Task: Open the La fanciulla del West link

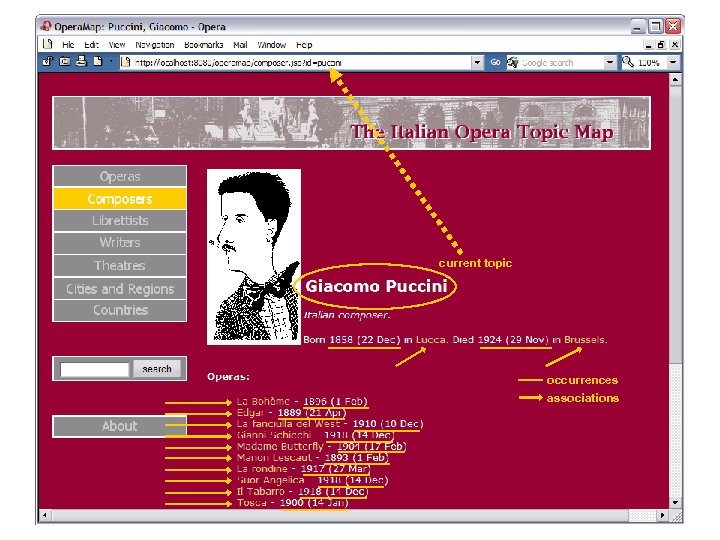Action: [289, 423]
